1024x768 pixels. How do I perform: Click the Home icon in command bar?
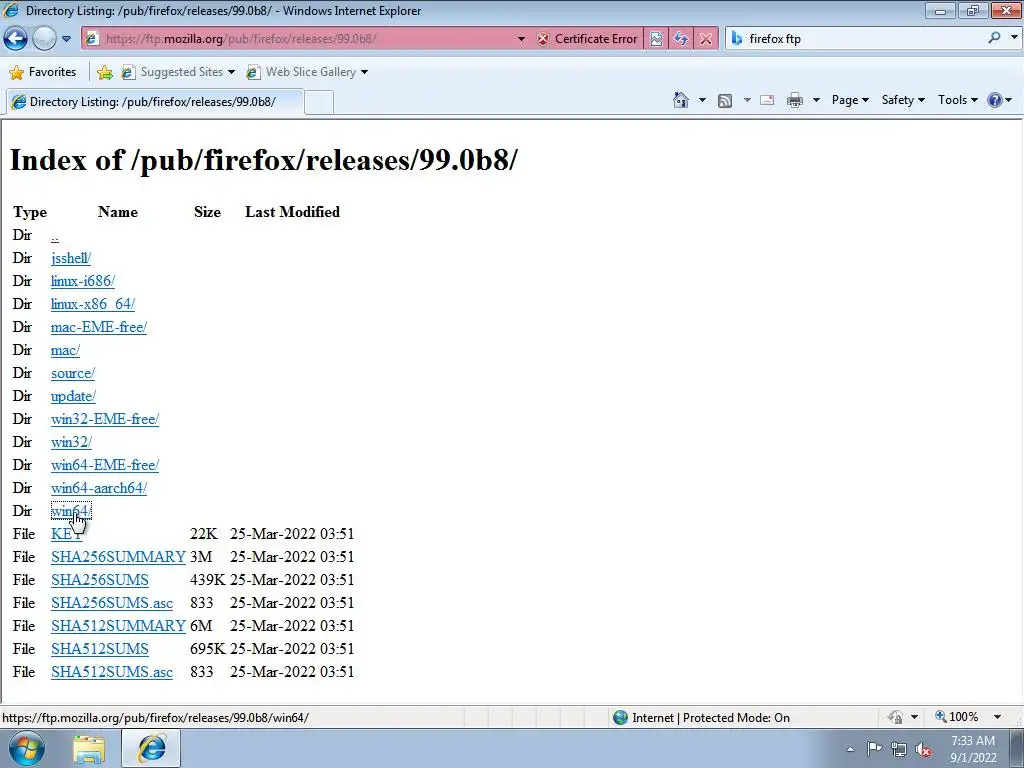pos(680,100)
